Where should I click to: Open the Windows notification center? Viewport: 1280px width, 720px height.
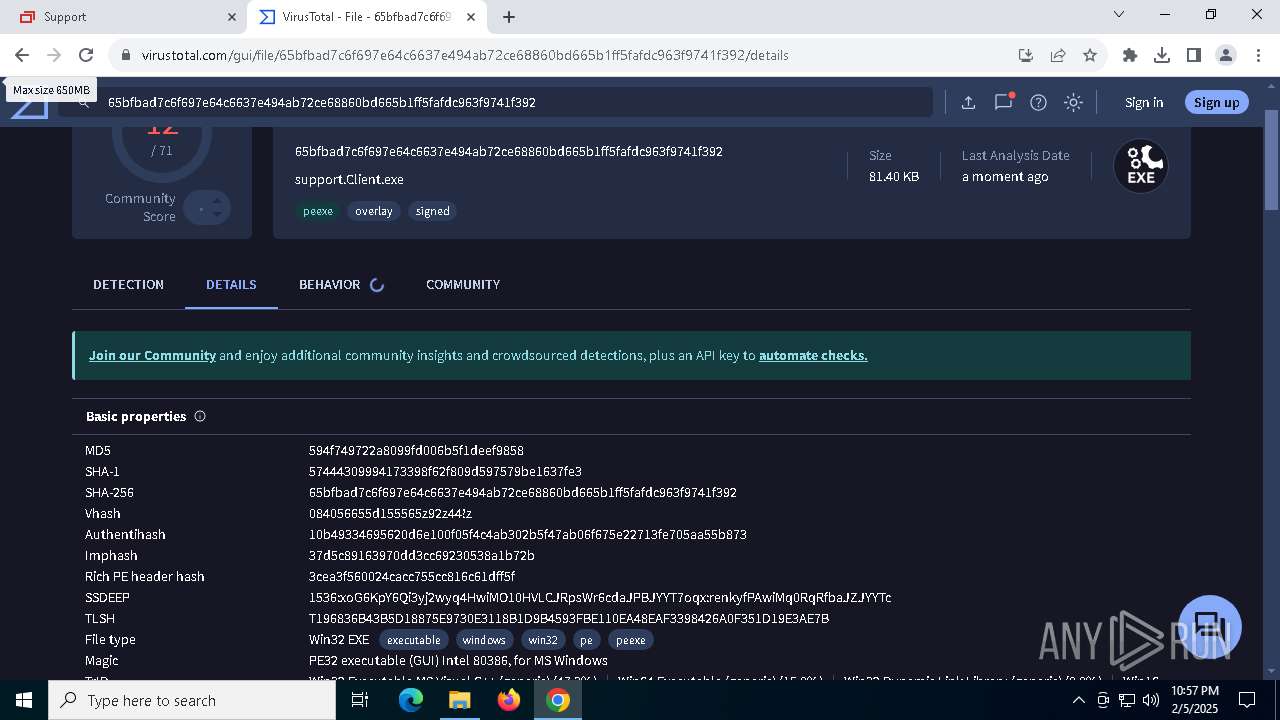coord(1247,700)
